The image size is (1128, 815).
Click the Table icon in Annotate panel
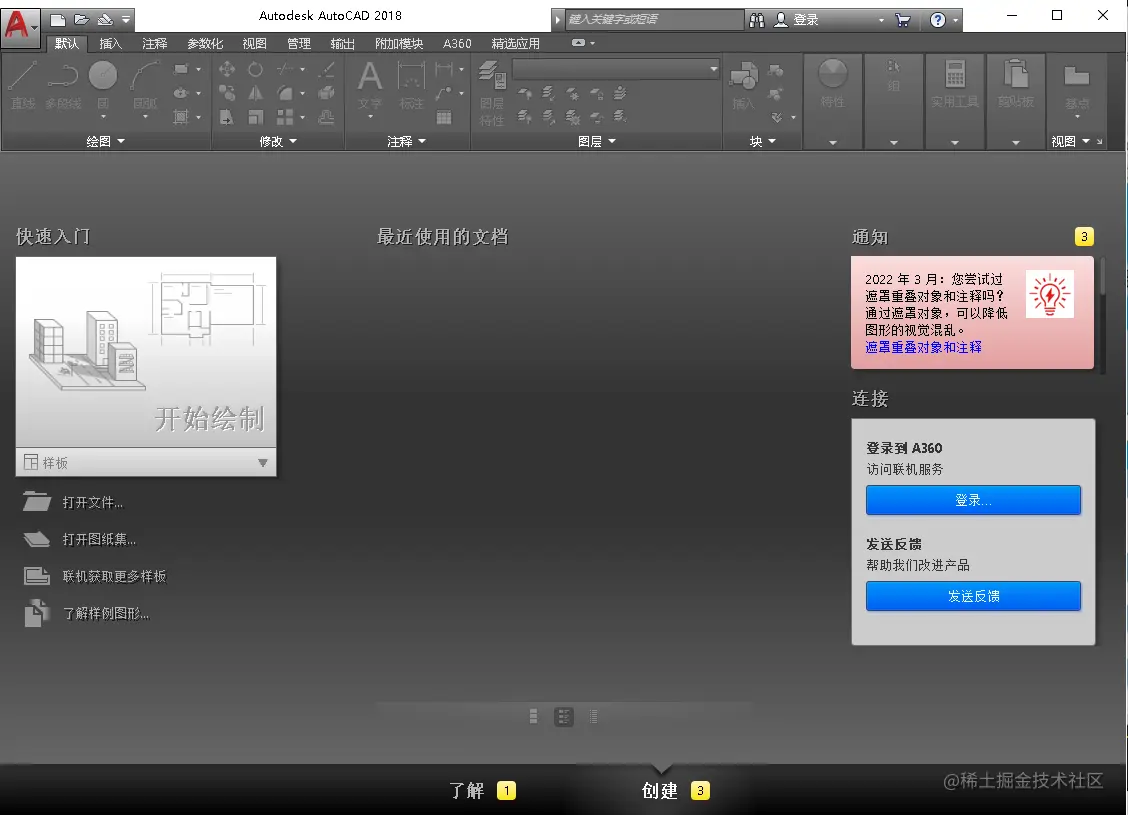[444, 117]
